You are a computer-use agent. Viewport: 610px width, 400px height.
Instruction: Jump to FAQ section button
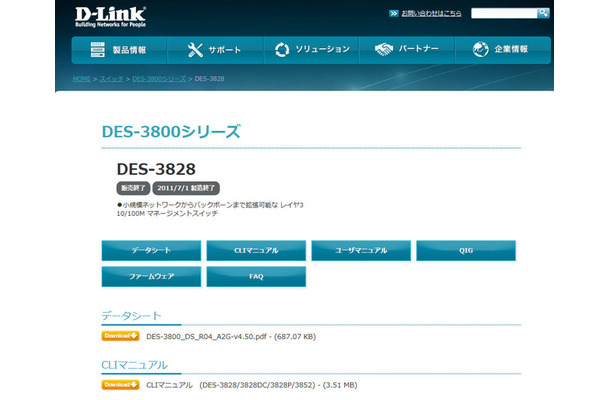click(x=256, y=277)
